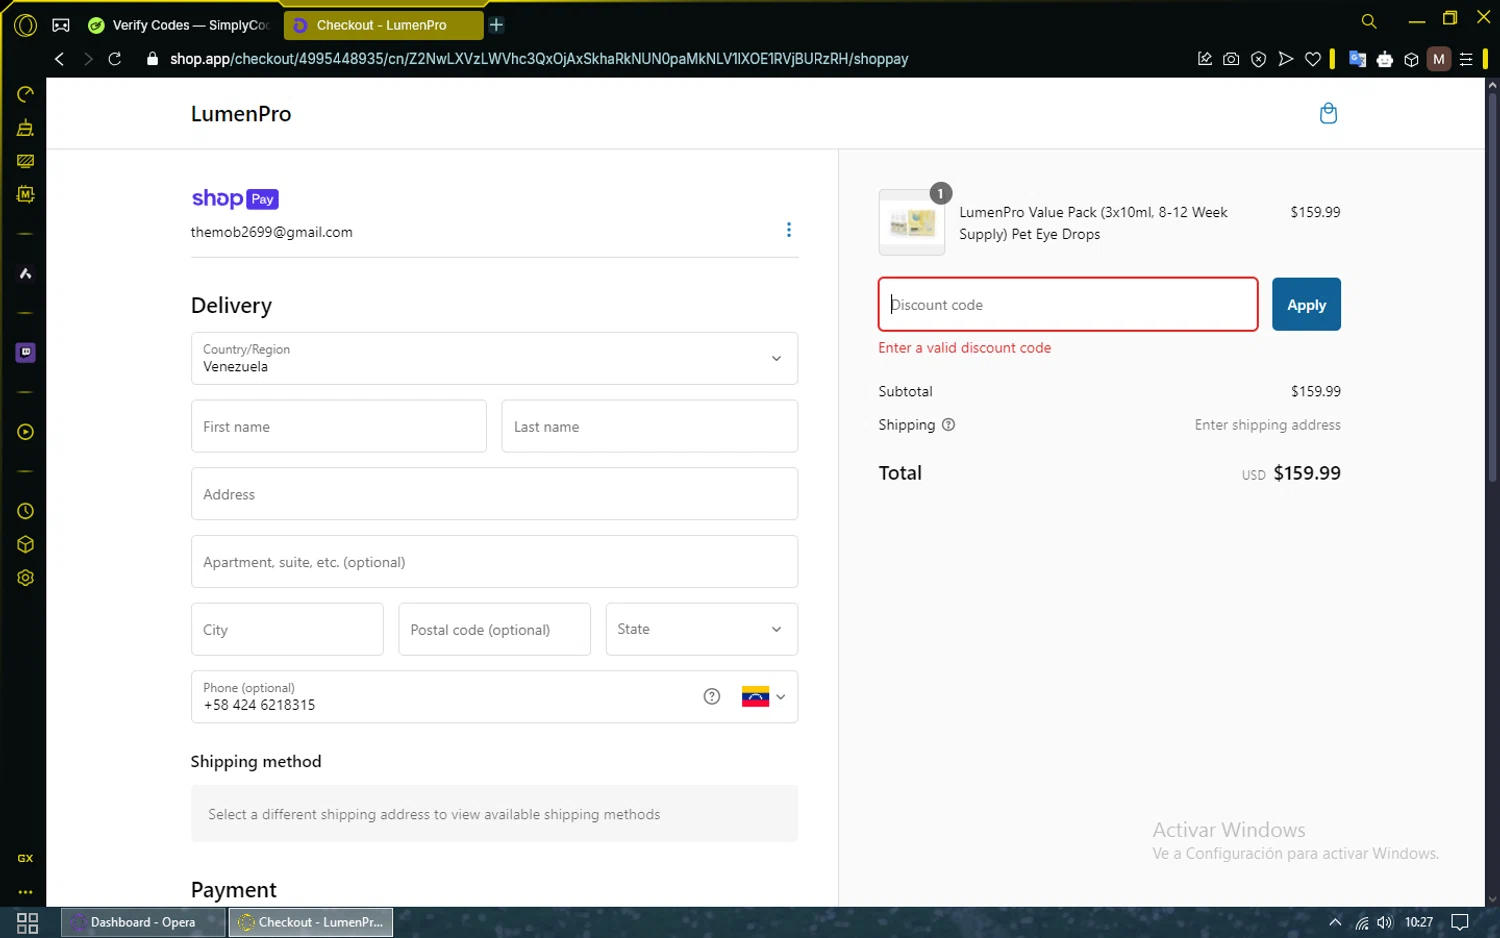The width and height of the screenshot is (1500, 938).
Task: Open the Player icon in the sidebar
Action: (26, 432)
